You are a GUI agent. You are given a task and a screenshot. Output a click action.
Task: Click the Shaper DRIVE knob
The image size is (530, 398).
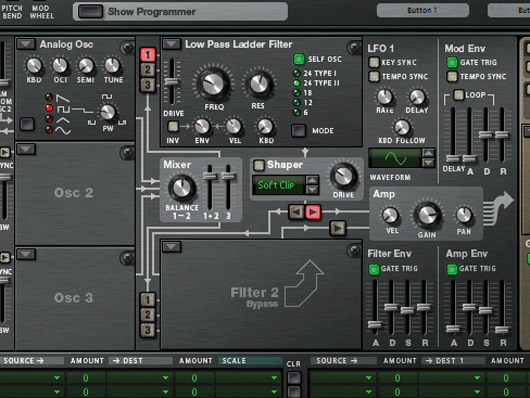coord(344,177)
